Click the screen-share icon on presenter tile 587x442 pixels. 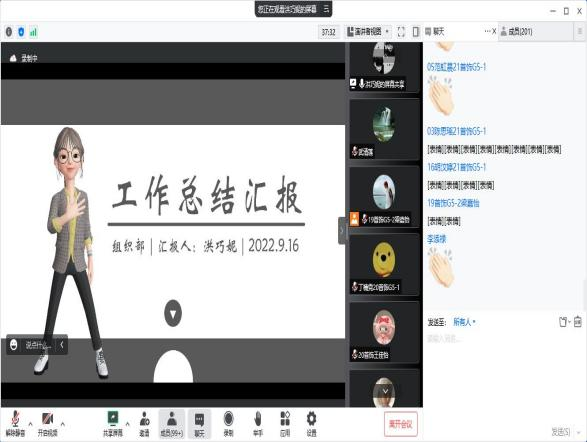point(353,83)
